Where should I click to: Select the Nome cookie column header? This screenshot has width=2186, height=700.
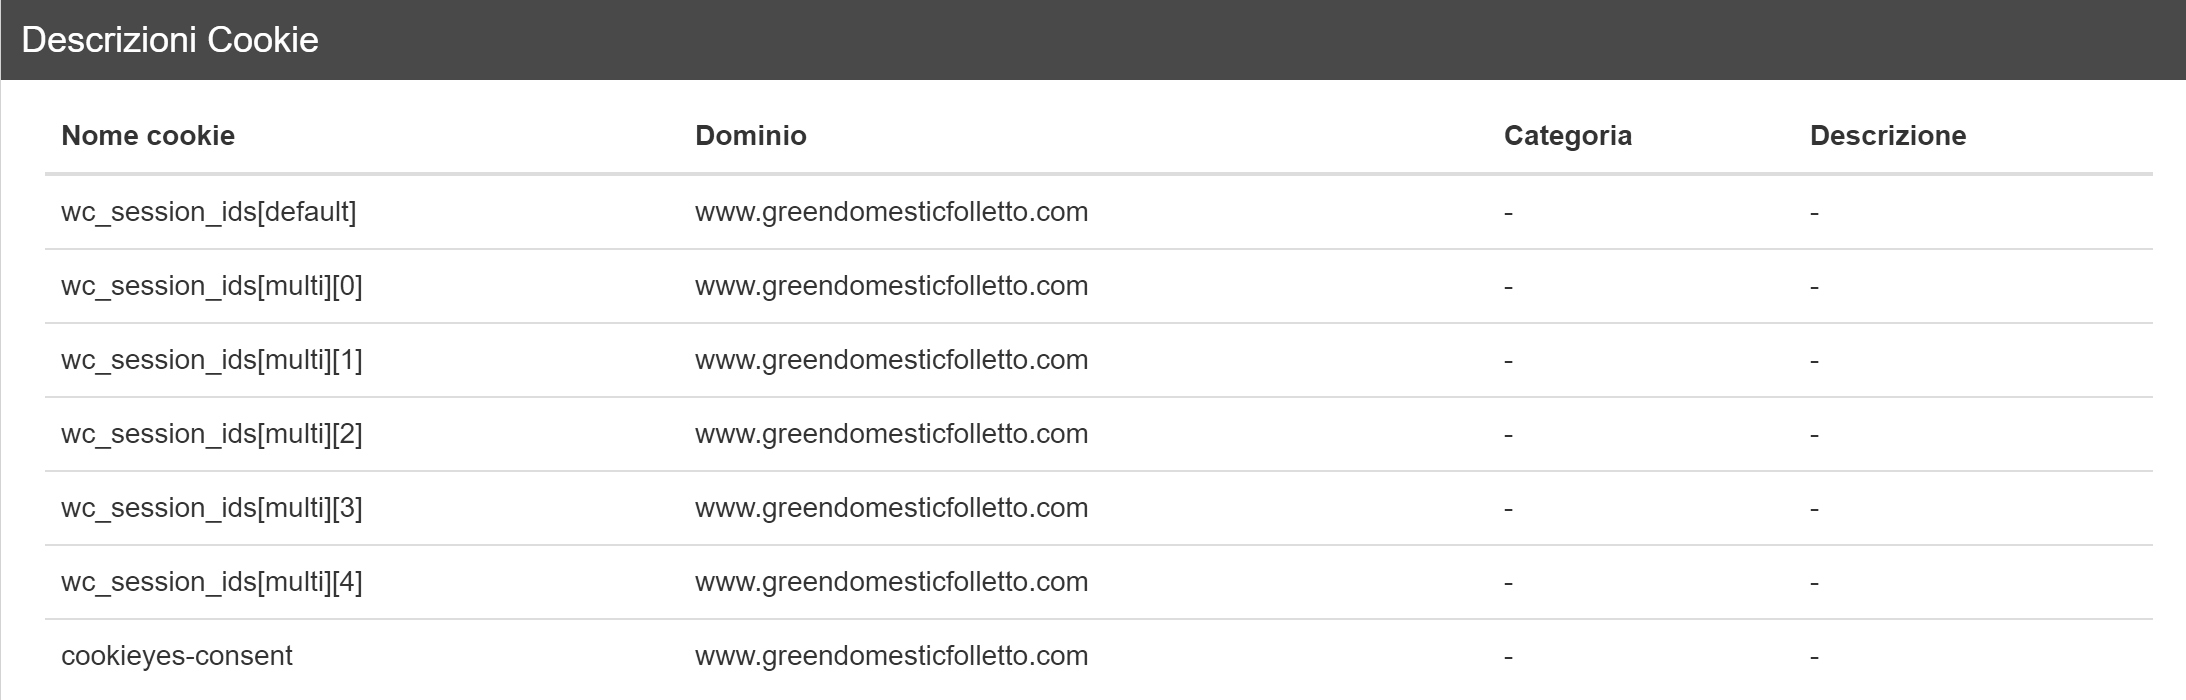coord(148,136)
